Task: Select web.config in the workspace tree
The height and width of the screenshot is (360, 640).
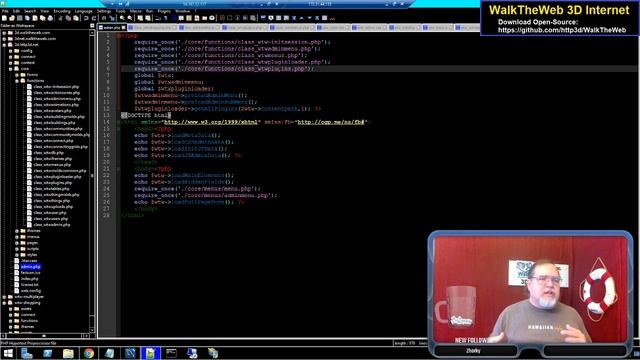Action: click(31, 291)
